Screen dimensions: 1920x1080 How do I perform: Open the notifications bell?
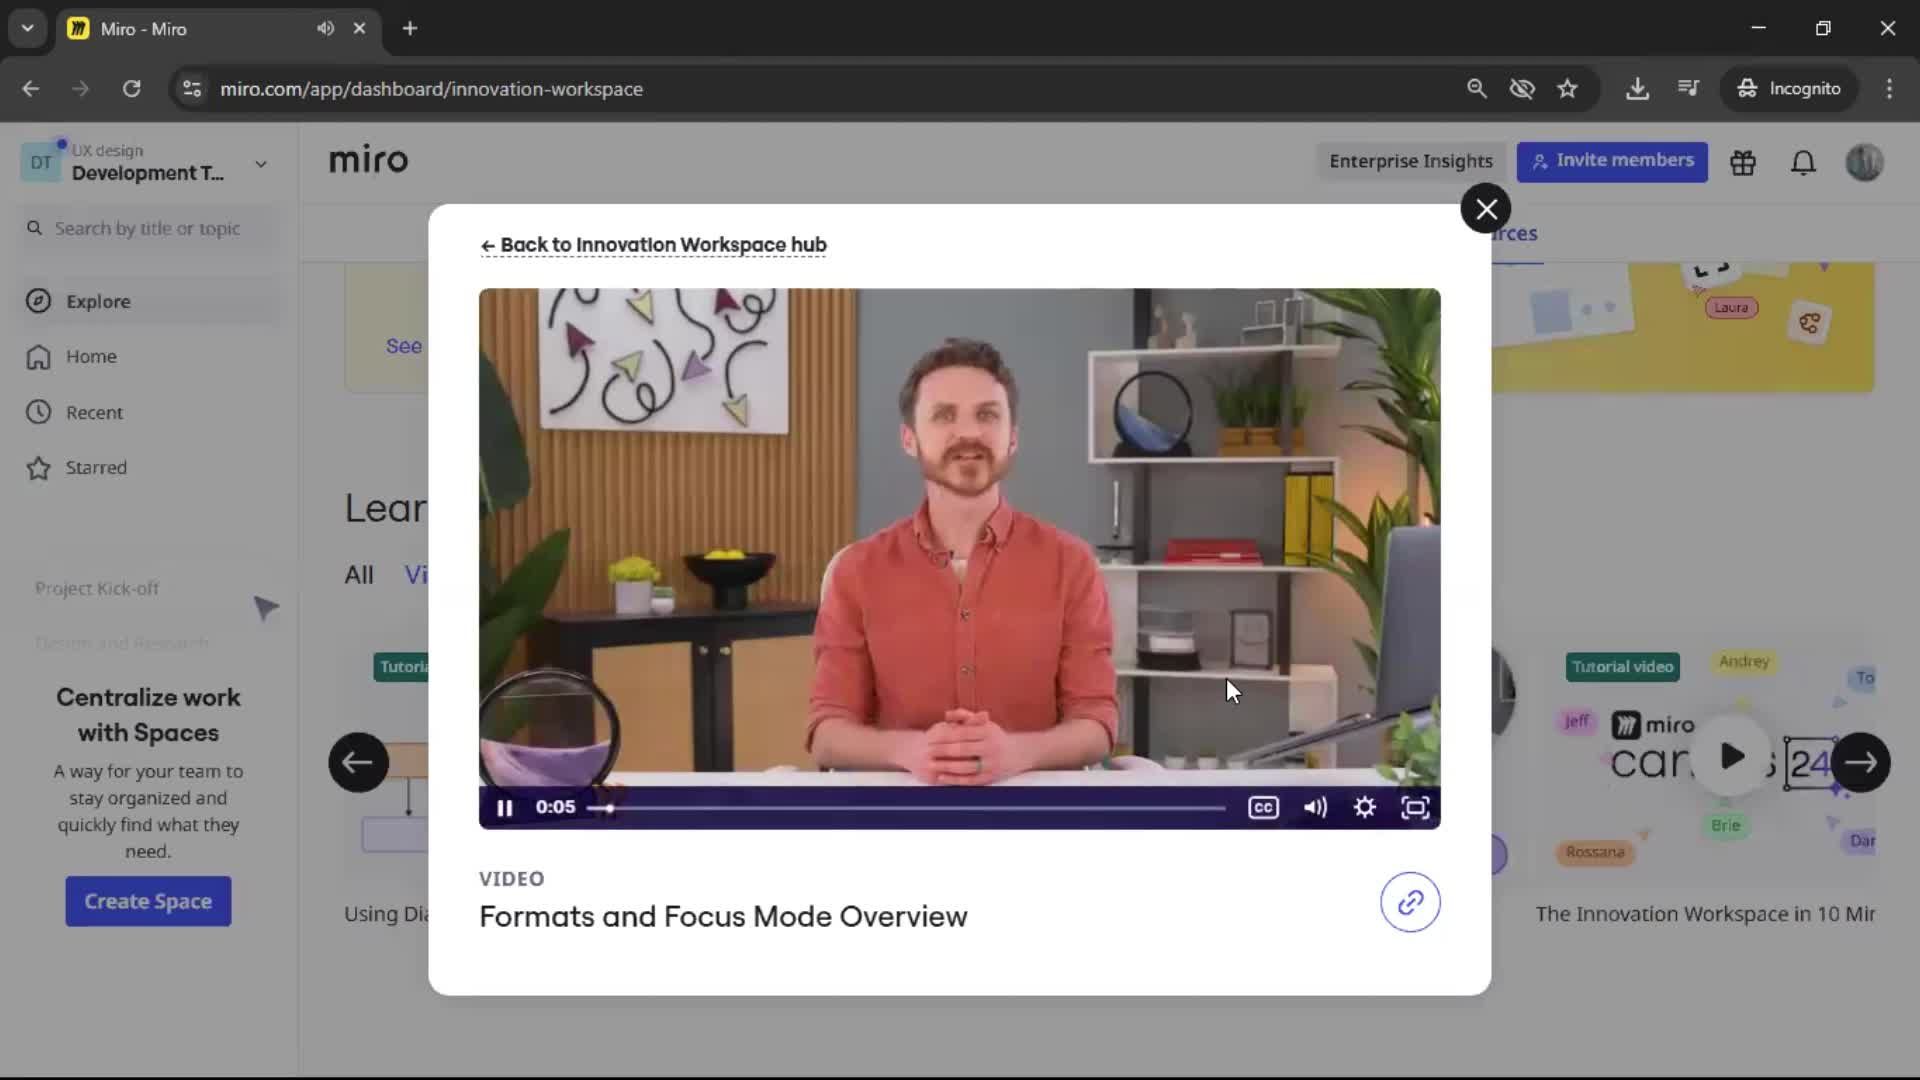click(x=1803, y=162)
